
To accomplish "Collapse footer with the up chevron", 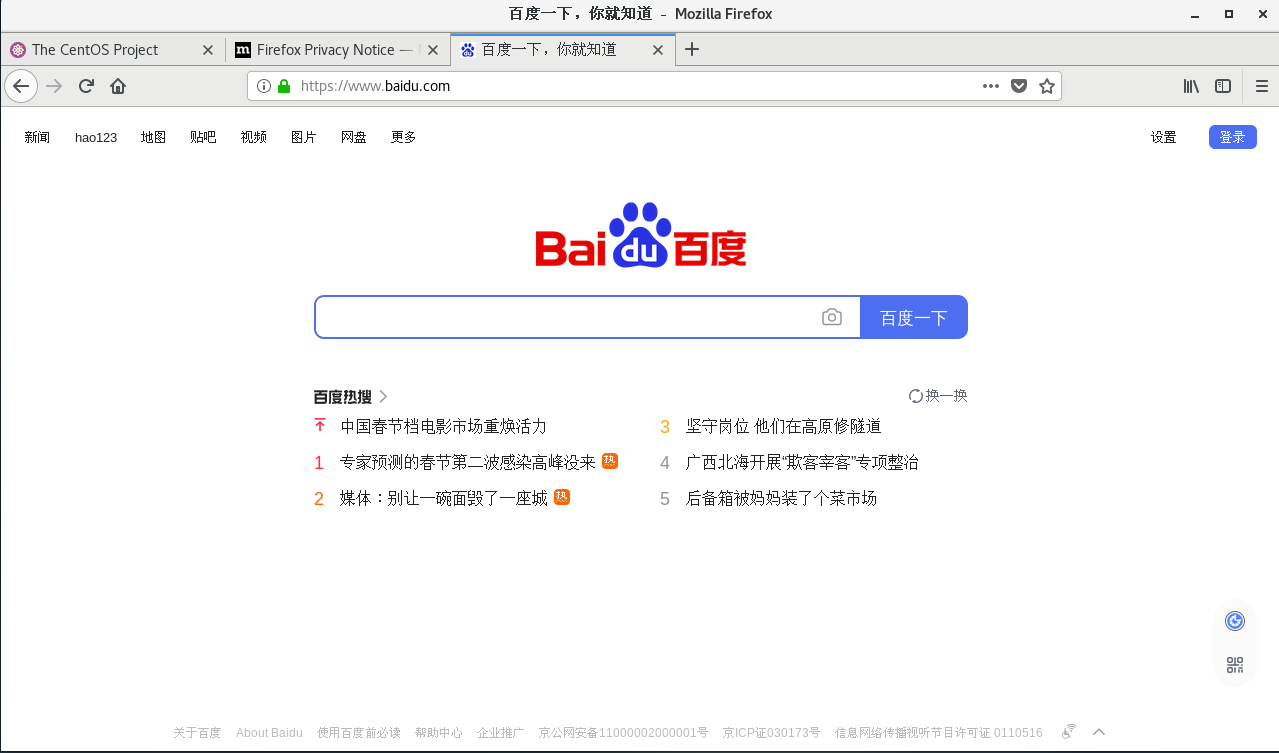I will tap(1099, 732).
